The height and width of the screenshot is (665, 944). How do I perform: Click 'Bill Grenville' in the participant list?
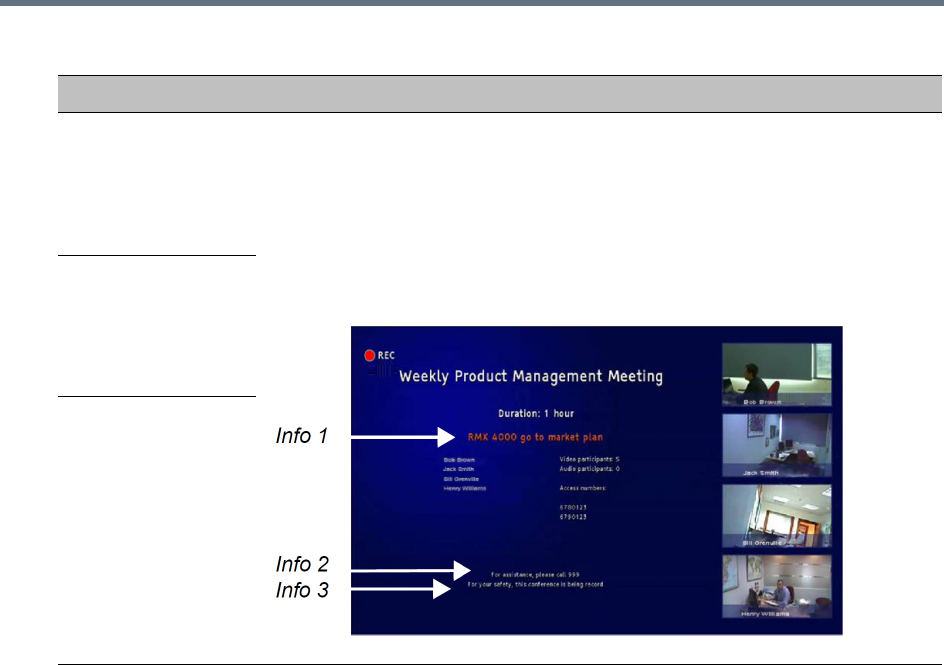461,479
